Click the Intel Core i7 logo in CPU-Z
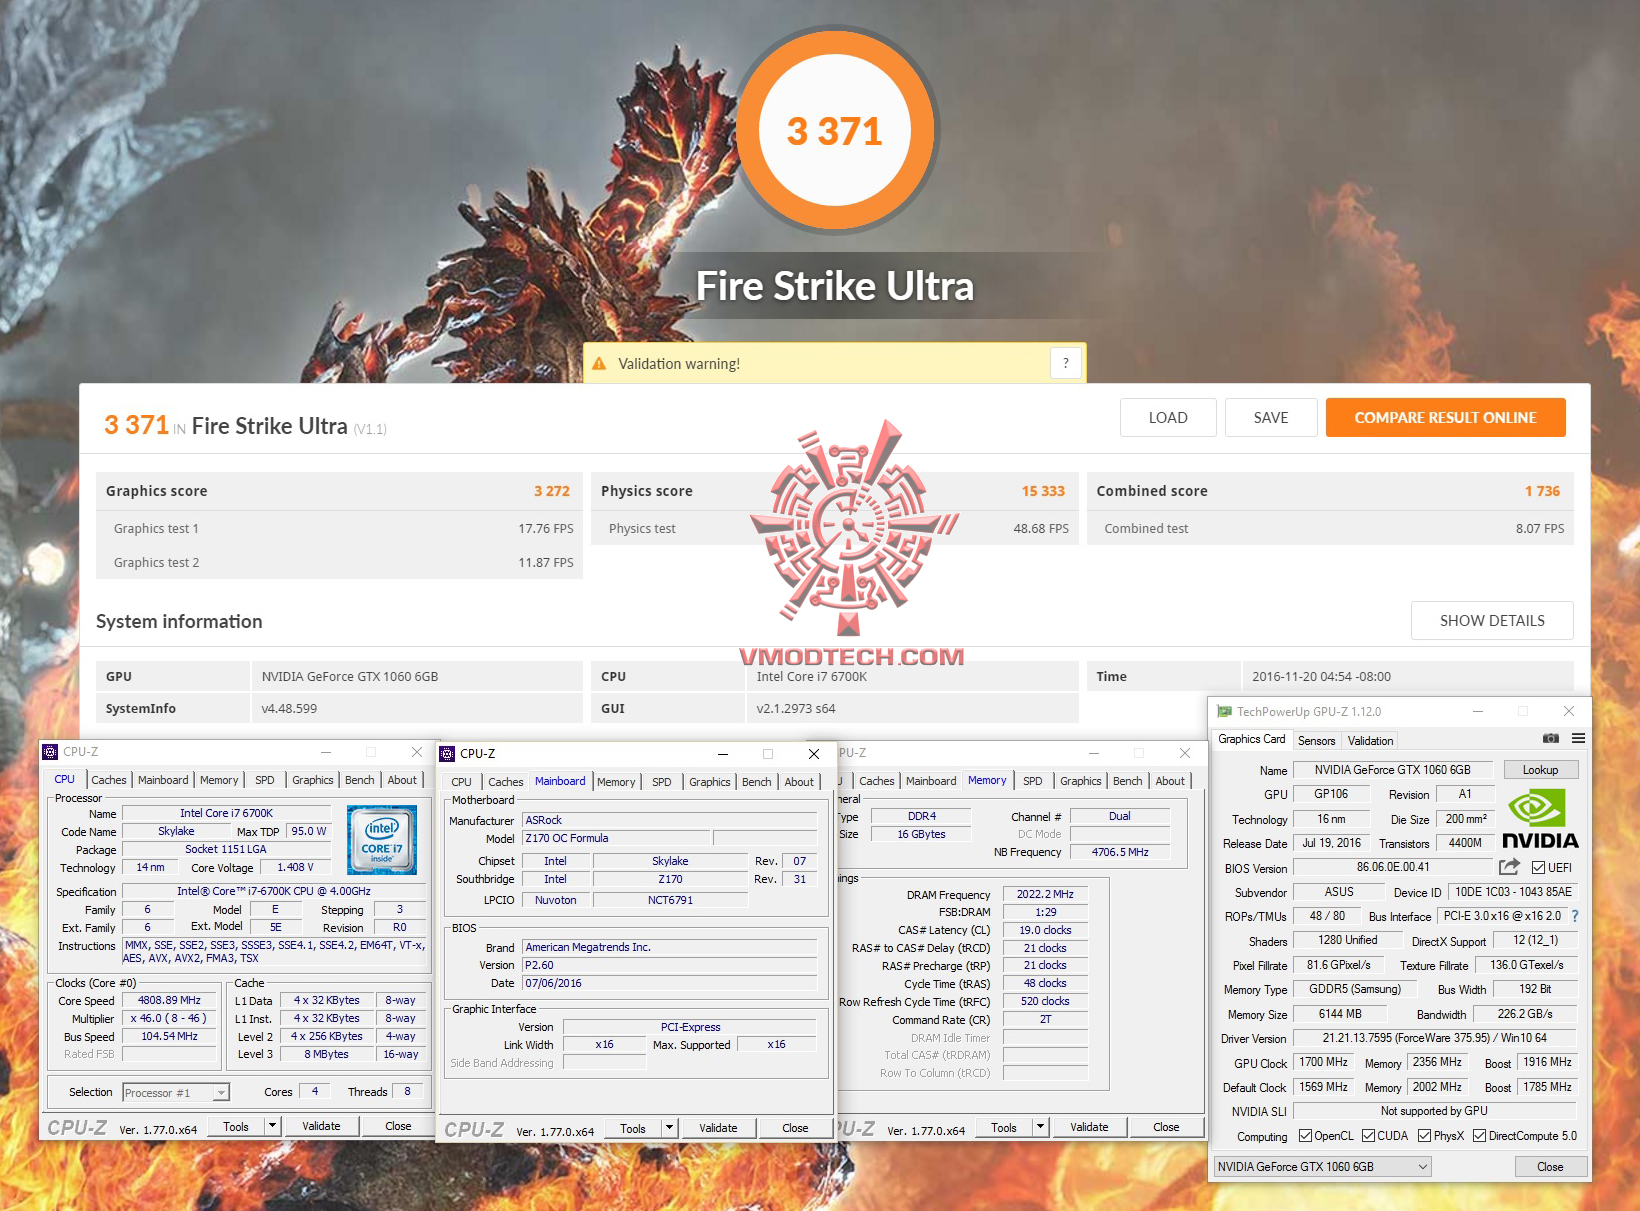Screen dimensions: 1640x1211 click(x=382, y=840)
